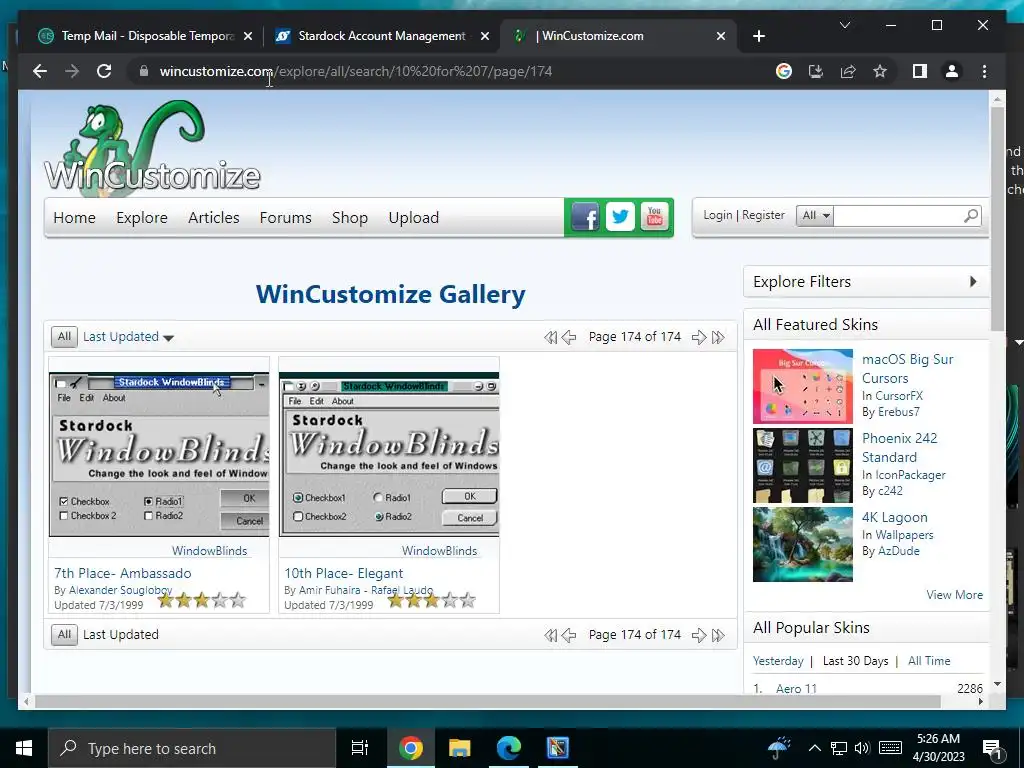The width and height of the screenshot is (1024, 768).
Task: Open the YouTube social icon
Action: [654, 217]
